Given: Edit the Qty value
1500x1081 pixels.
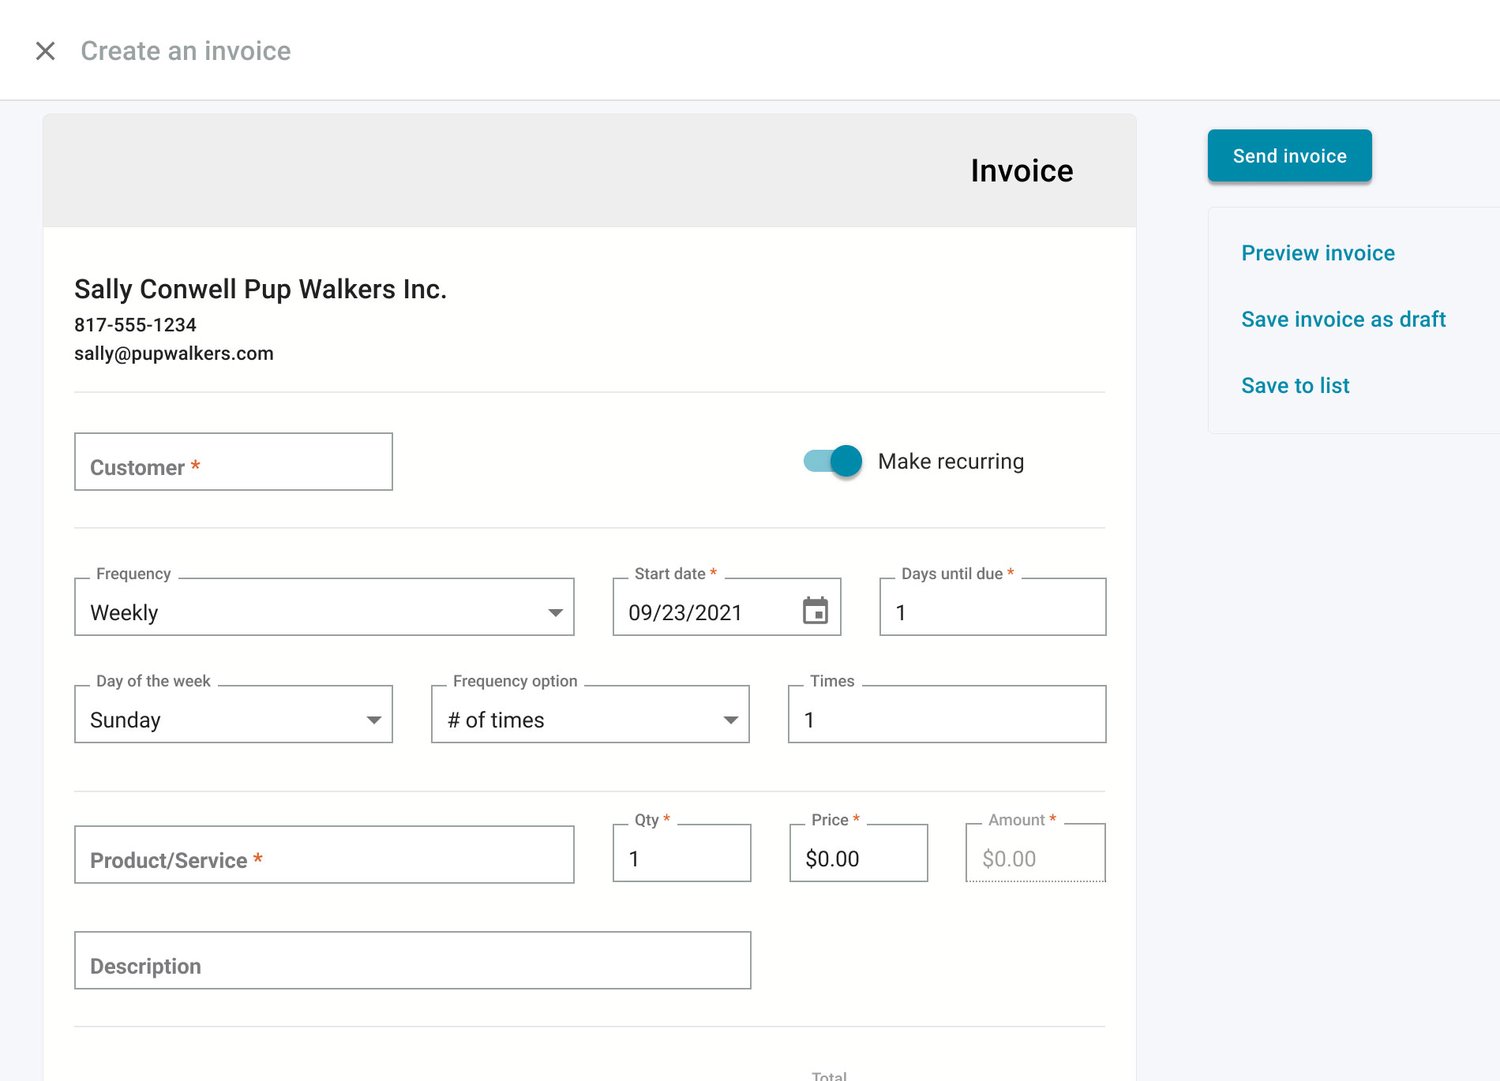Looking at the screenshot, I should [681, 857].
